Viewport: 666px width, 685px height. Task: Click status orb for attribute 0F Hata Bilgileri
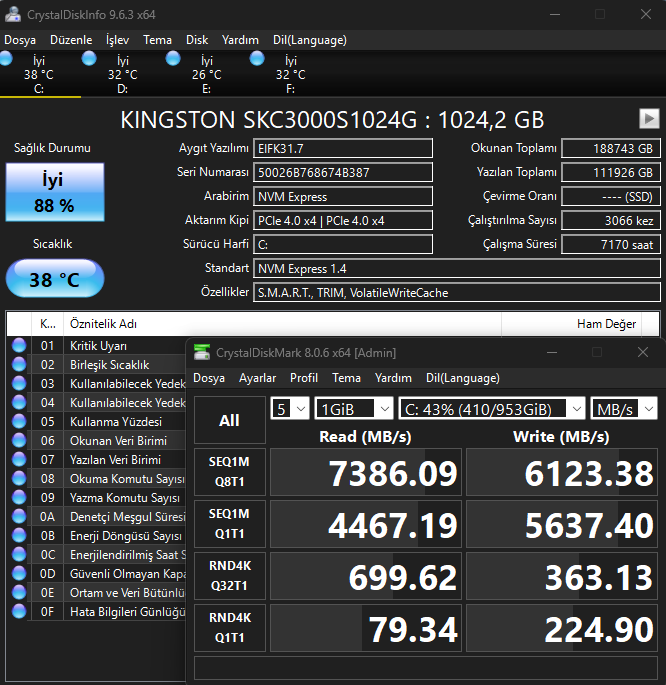pyautogui.click(x=19, y=612)
